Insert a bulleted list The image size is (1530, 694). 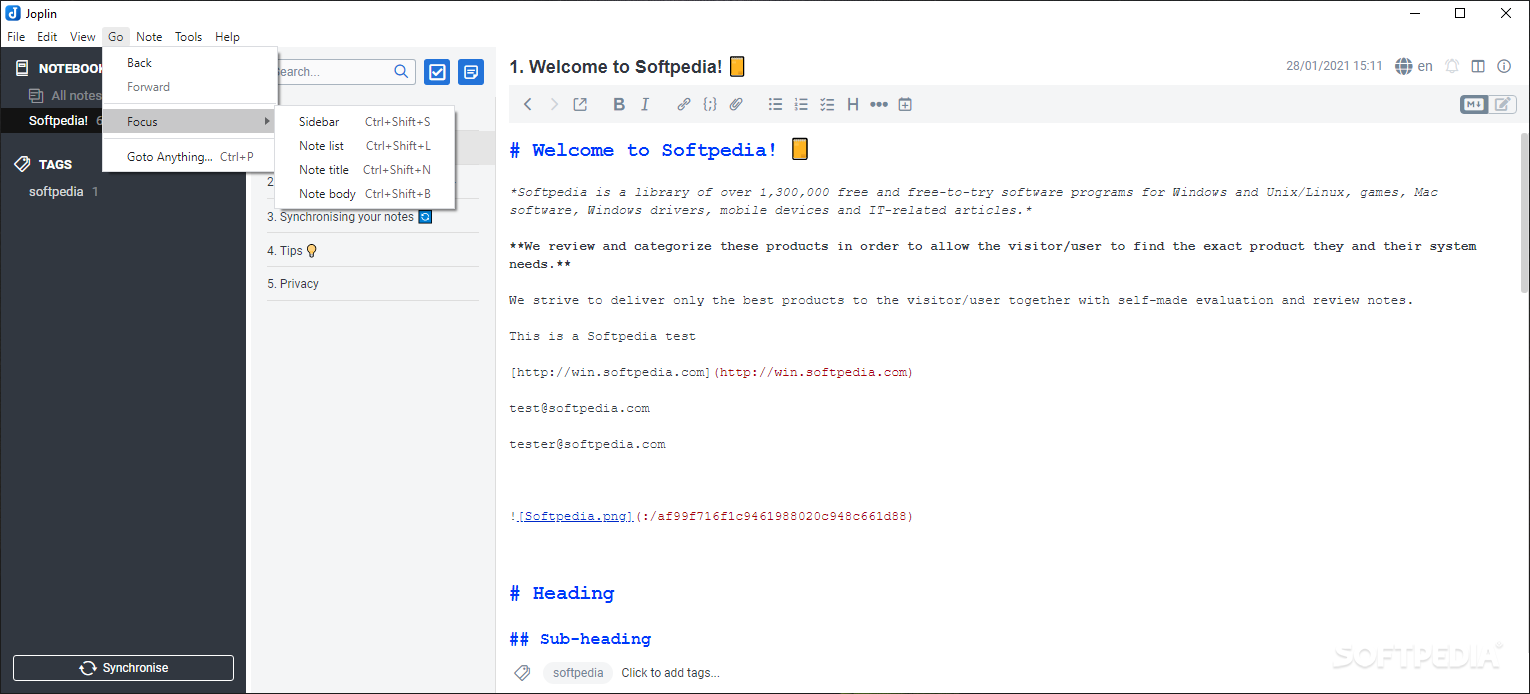point(775,104)
